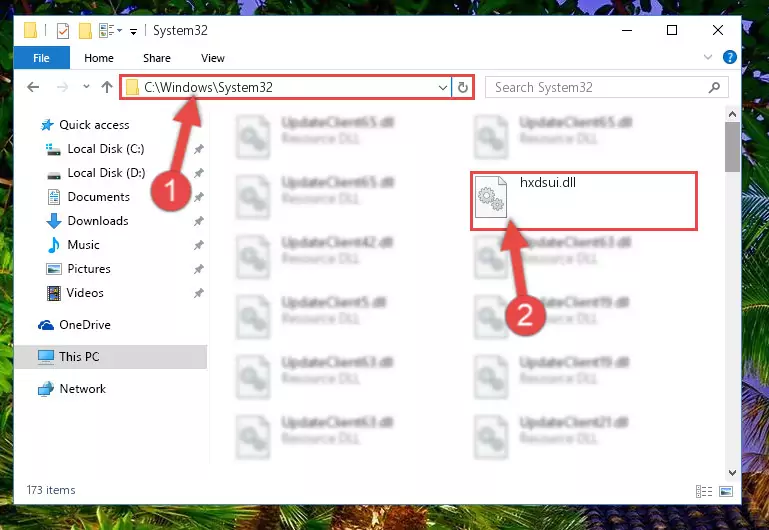Open Downloads in the sidebar
The height and width of the screenshot is (530, 769).
[x=98, y=221]
